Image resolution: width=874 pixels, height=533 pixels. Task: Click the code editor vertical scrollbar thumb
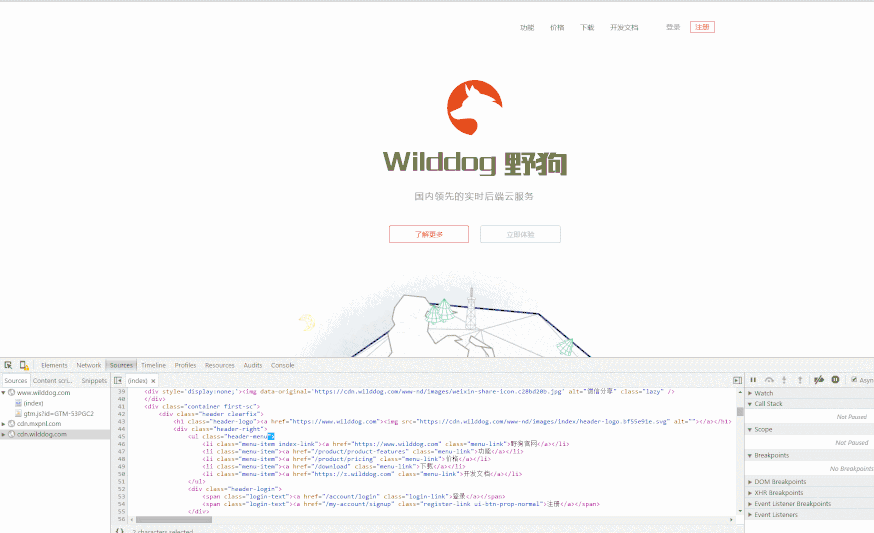pyautogui.click(x=740, y=411)
